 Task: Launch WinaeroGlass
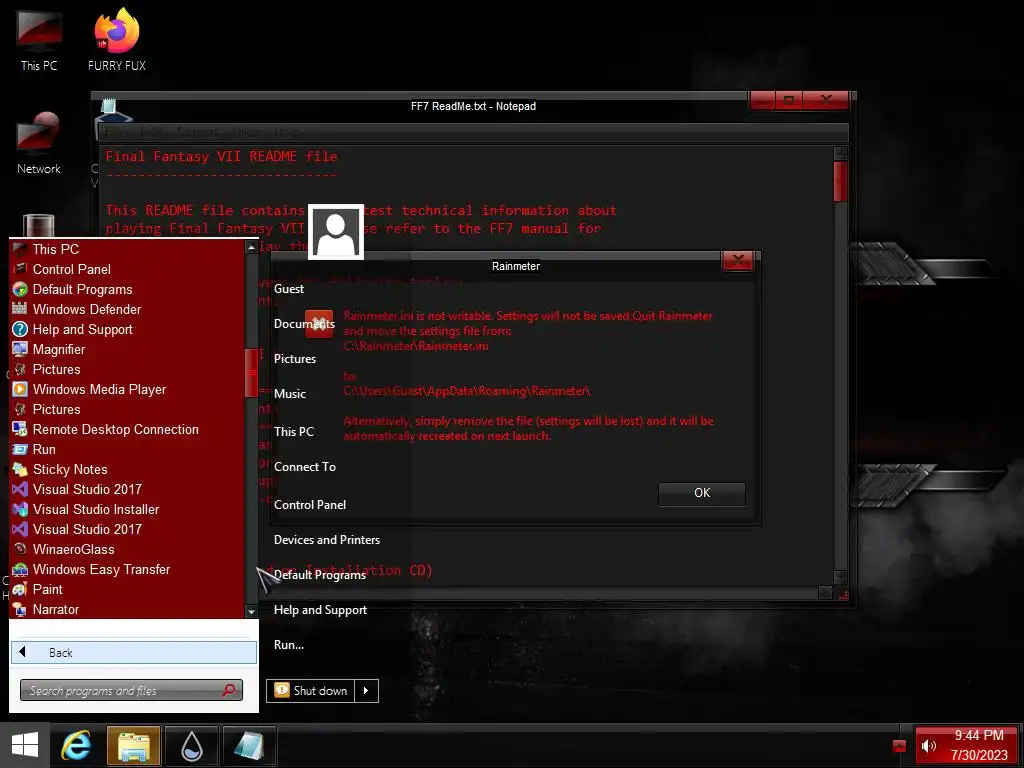coord(73,549)
